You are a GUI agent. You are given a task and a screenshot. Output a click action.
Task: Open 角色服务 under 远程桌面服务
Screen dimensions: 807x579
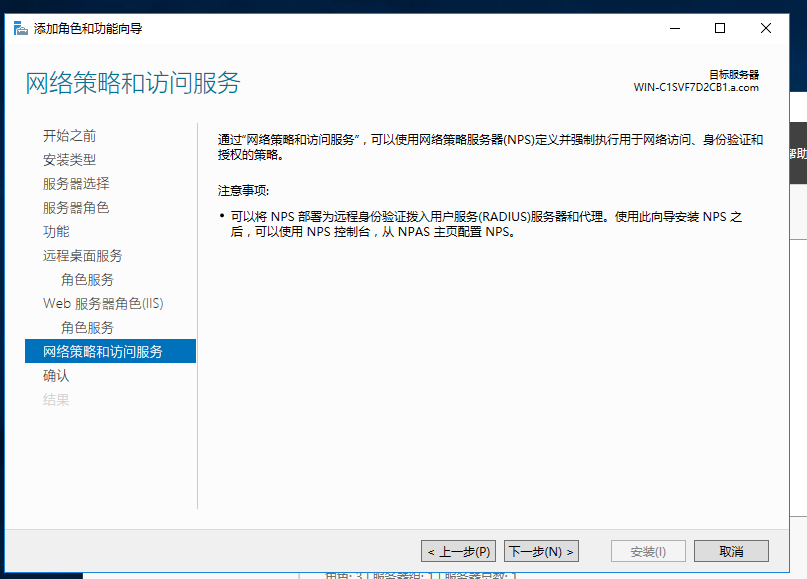point(87,279)
